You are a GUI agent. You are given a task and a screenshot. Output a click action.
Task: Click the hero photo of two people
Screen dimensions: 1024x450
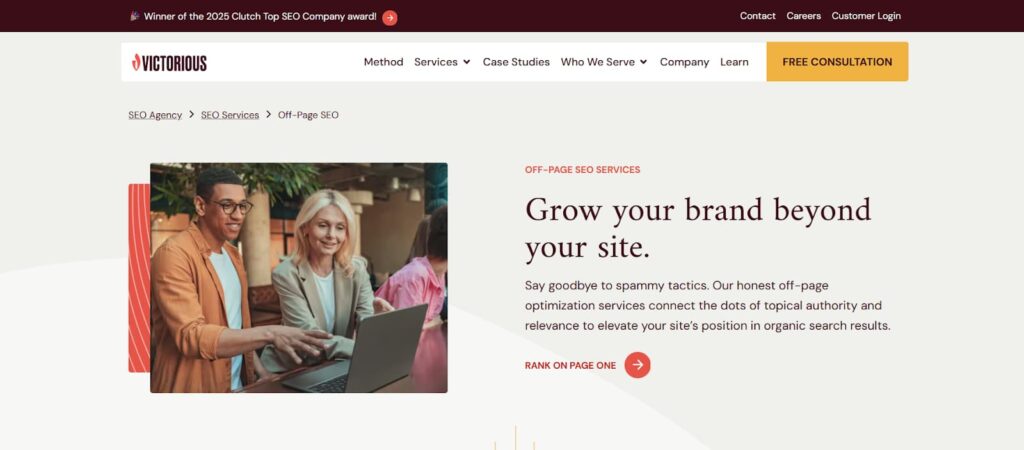(298, 278)
